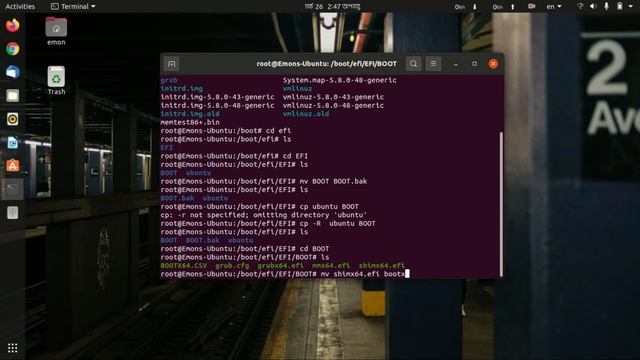Click the battery status icon
The height and width of the screenshot is (360, 640).
(620, 7)
